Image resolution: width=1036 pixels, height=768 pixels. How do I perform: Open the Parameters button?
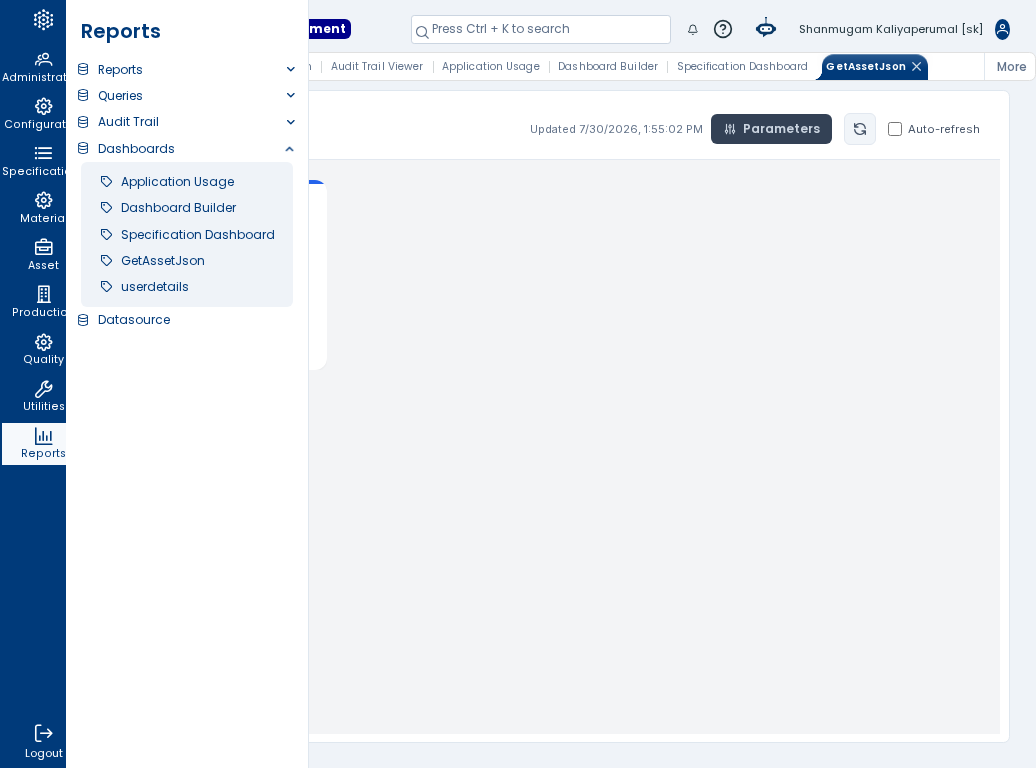[771, 129]
